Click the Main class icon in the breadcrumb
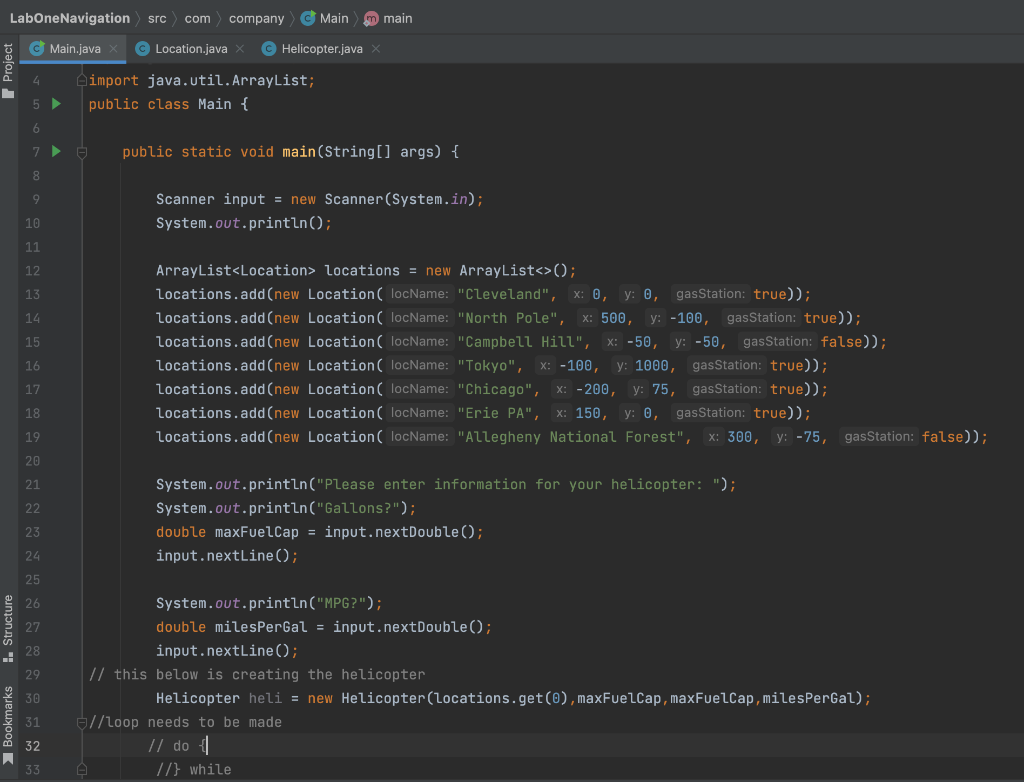Image resolution: width=1024 pixels, height=782 pixels. coord(306,17)
